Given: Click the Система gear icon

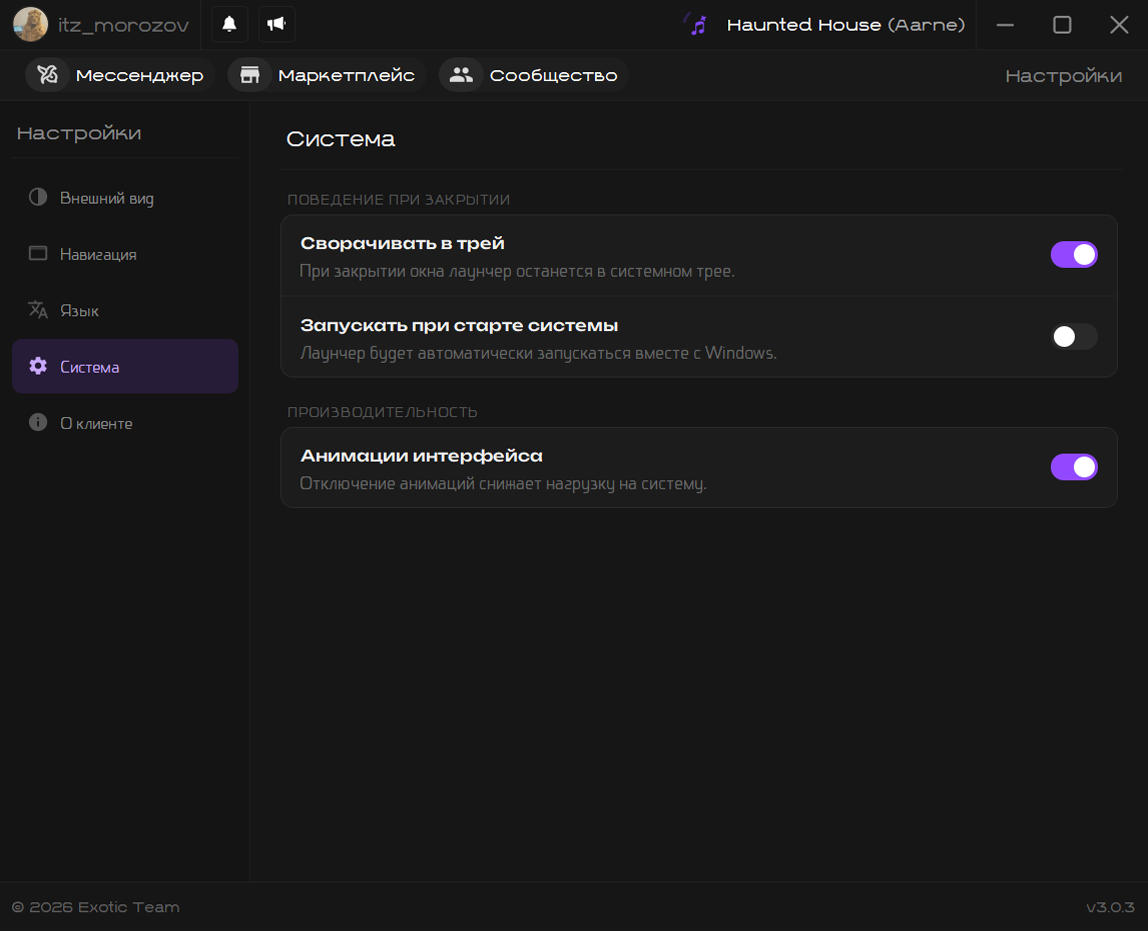Looking at the screenshot, I should tap(38, 366).
